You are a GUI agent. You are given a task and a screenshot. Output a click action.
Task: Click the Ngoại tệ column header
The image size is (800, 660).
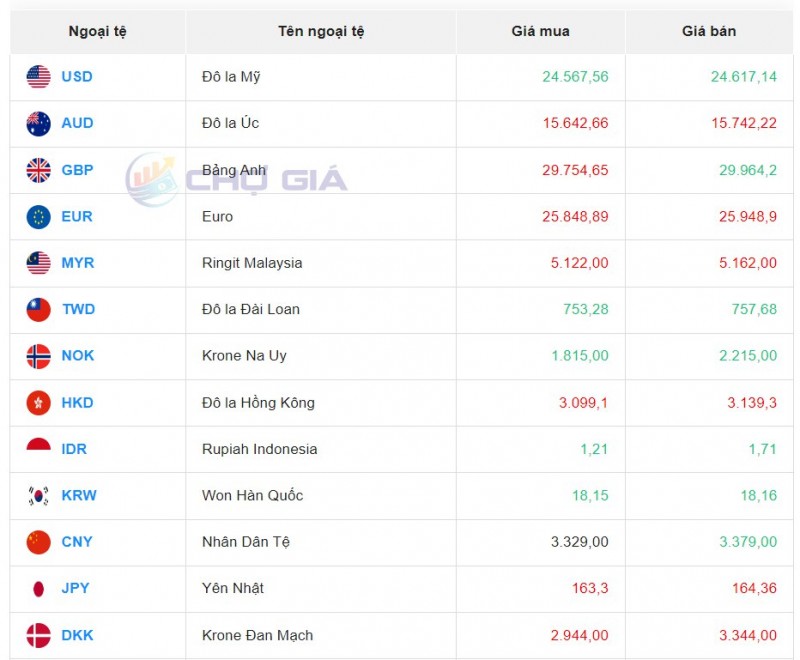pyautogui.click(x=97, y=31)
